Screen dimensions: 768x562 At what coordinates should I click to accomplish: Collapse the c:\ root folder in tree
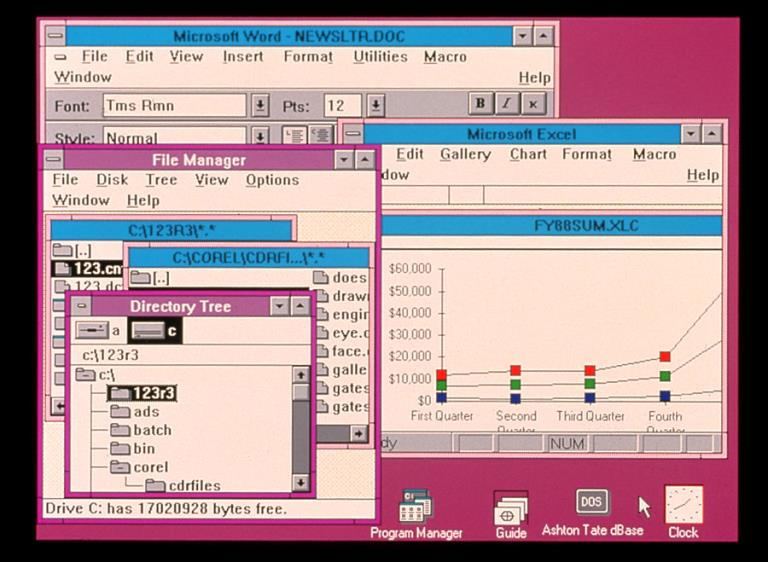click(85, 375)
